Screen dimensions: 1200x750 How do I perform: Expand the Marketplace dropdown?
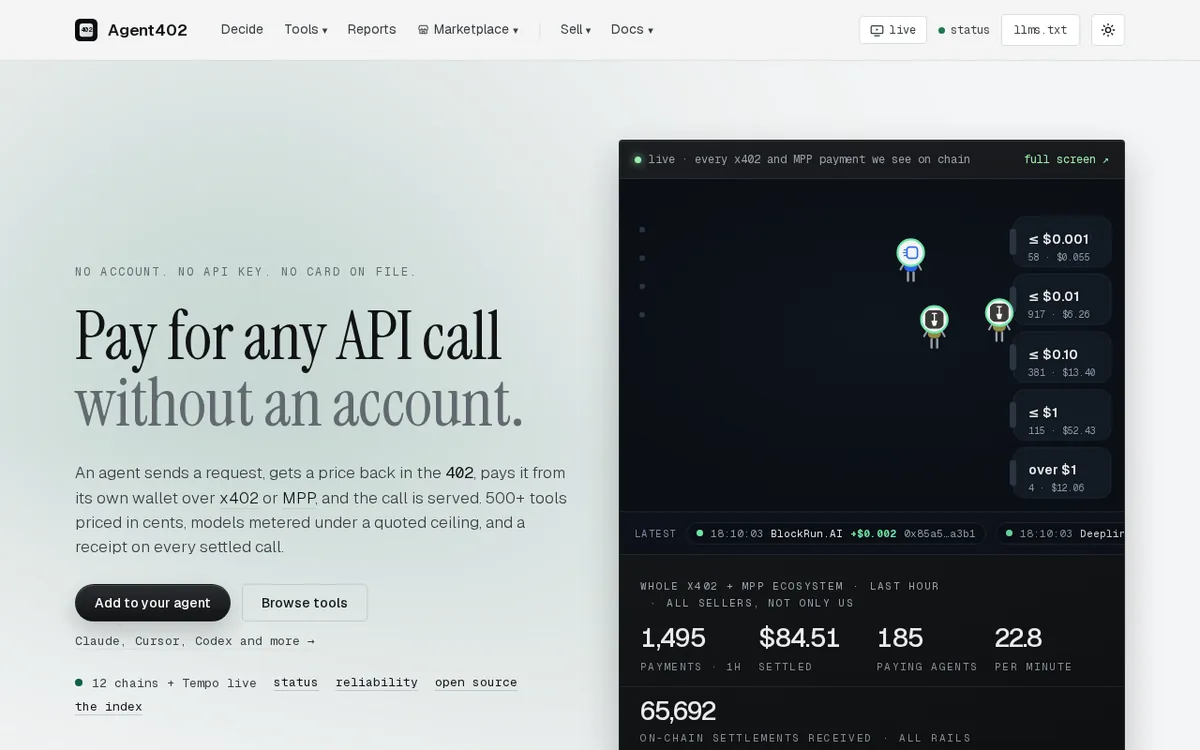pyautogui.click(x=468, y=30)
